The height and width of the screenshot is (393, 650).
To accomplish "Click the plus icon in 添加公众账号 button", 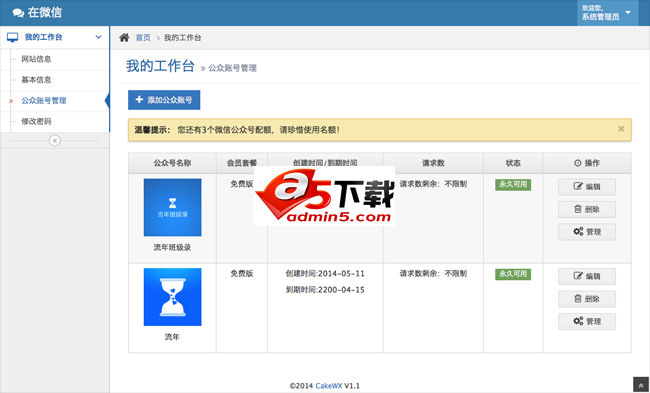I will pyautogui.click(x=139, y=99).
